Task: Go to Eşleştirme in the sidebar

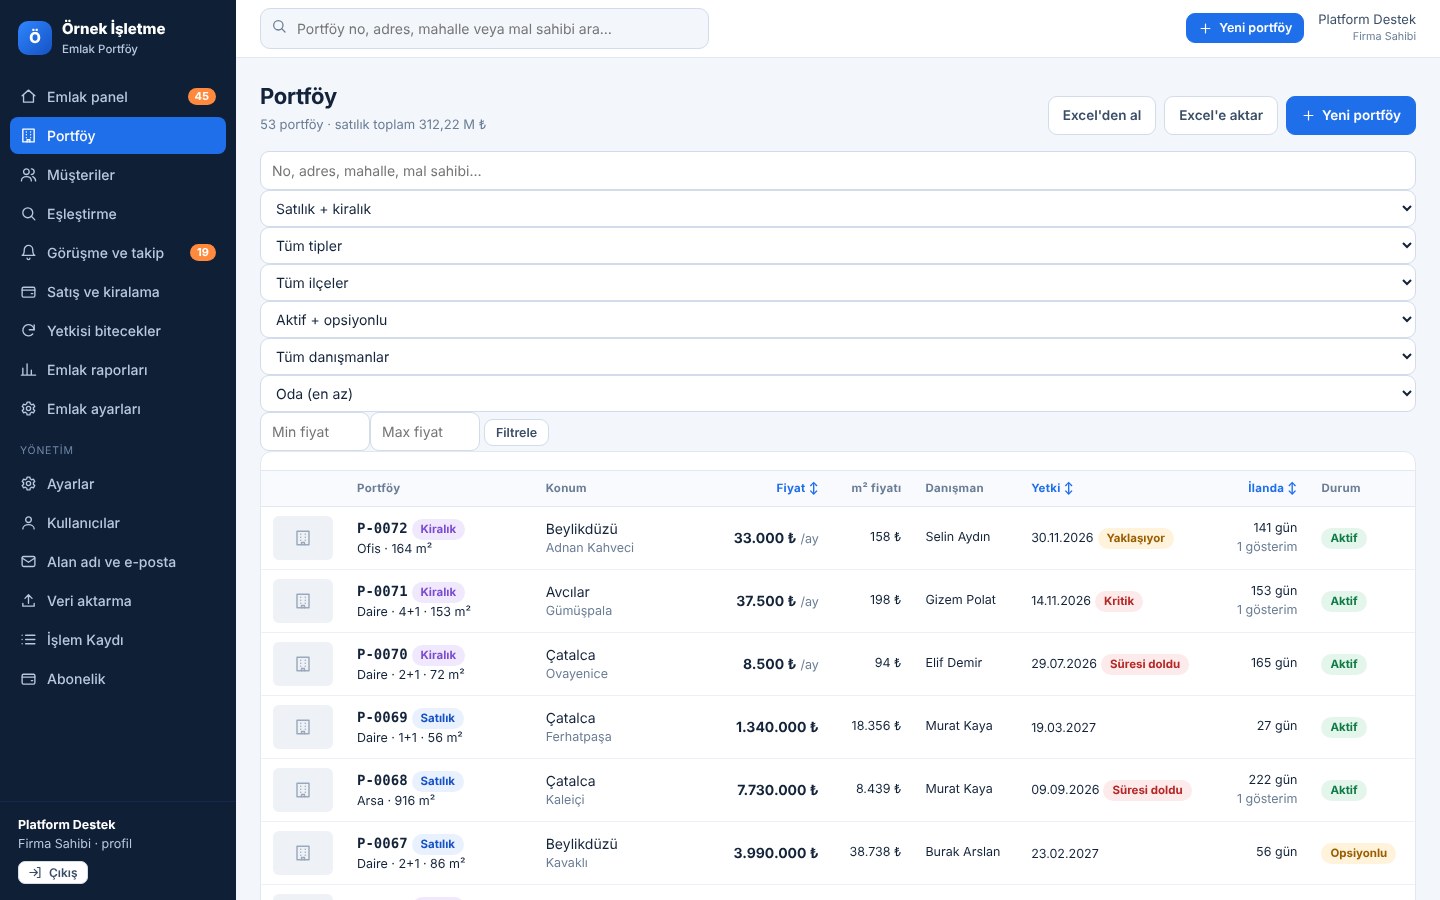Action: tap(118, 214)
